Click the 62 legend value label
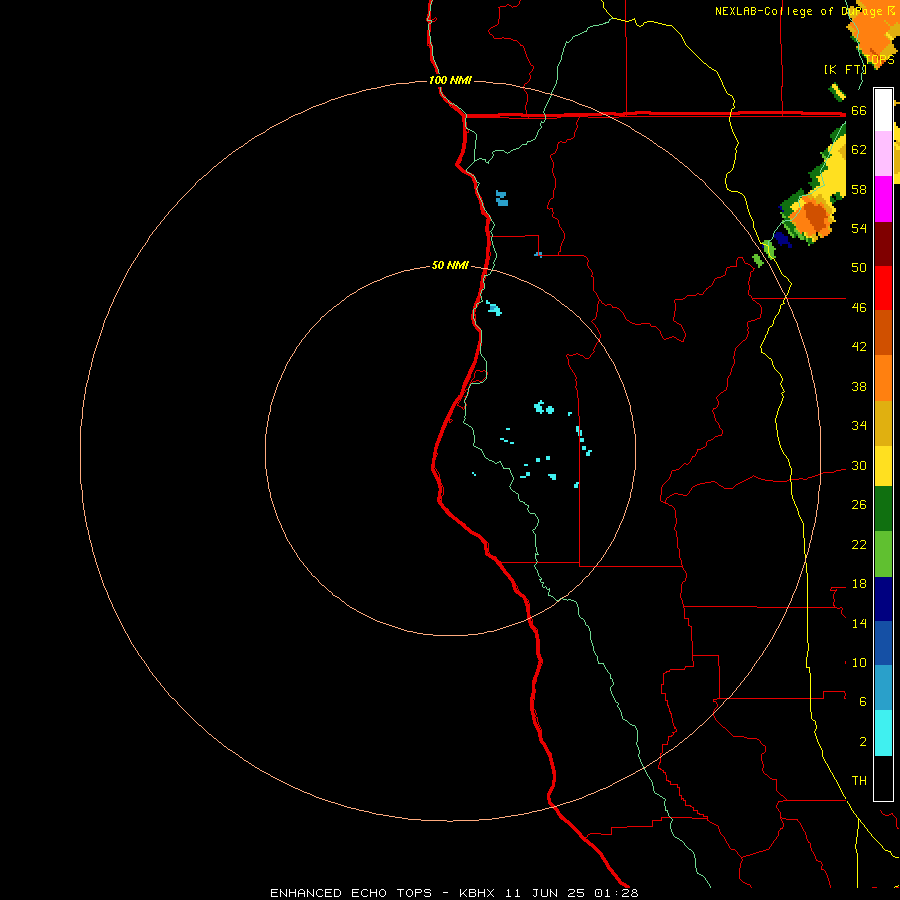 pyautogui.click(x=859, y=150)
